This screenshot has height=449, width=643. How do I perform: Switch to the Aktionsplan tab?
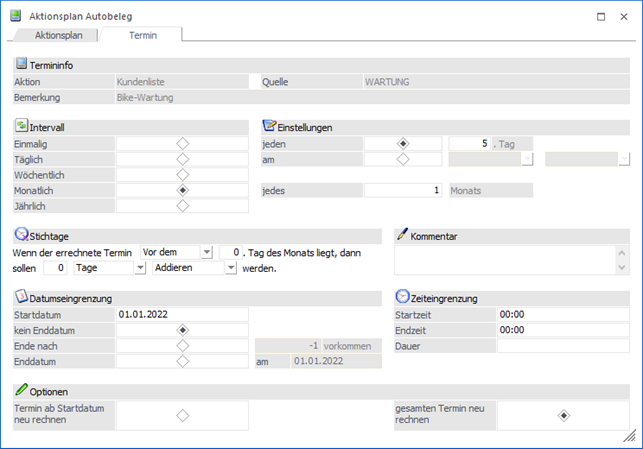coord(58,35)
